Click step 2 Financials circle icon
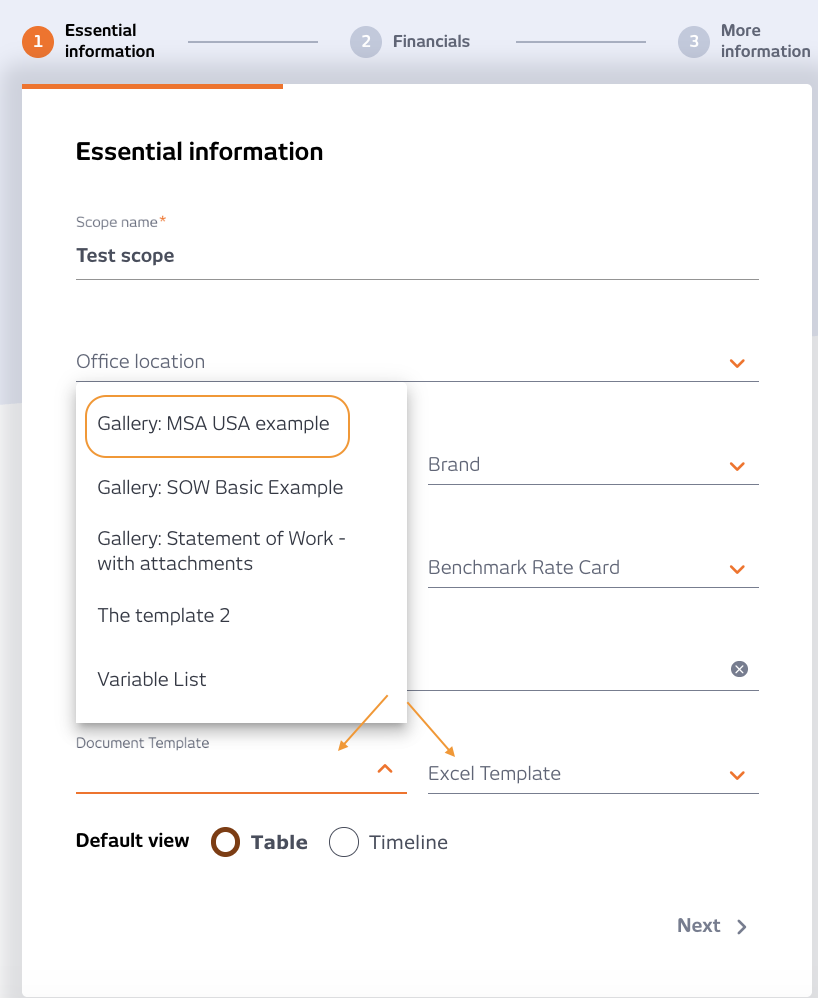 click(x=366, y=41)
